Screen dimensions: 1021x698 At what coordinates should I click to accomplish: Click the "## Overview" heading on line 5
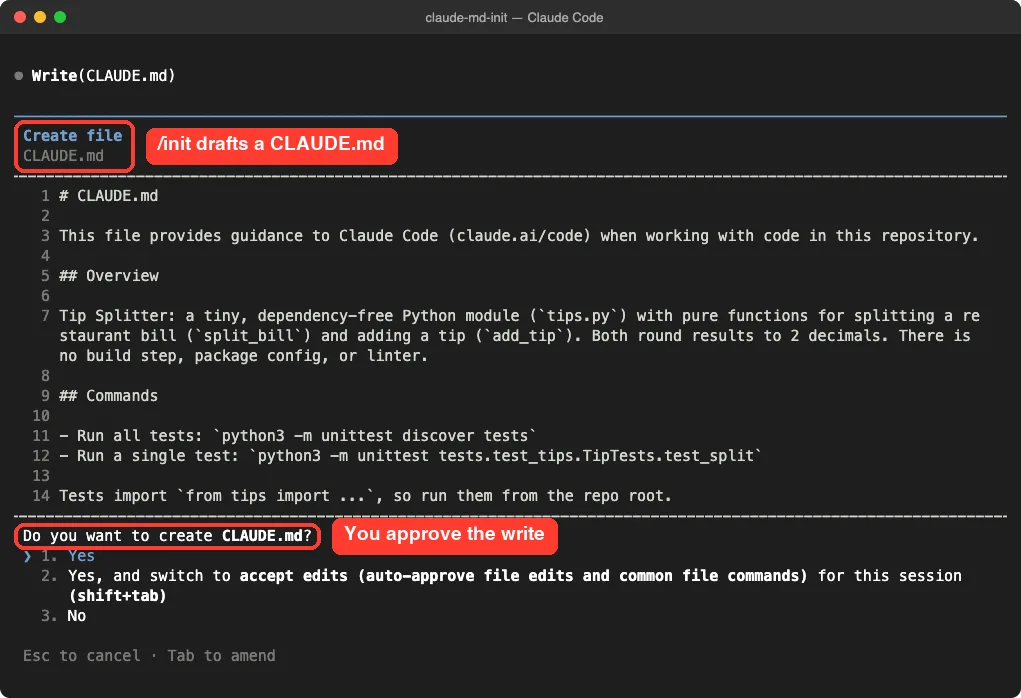click(109, 275)
